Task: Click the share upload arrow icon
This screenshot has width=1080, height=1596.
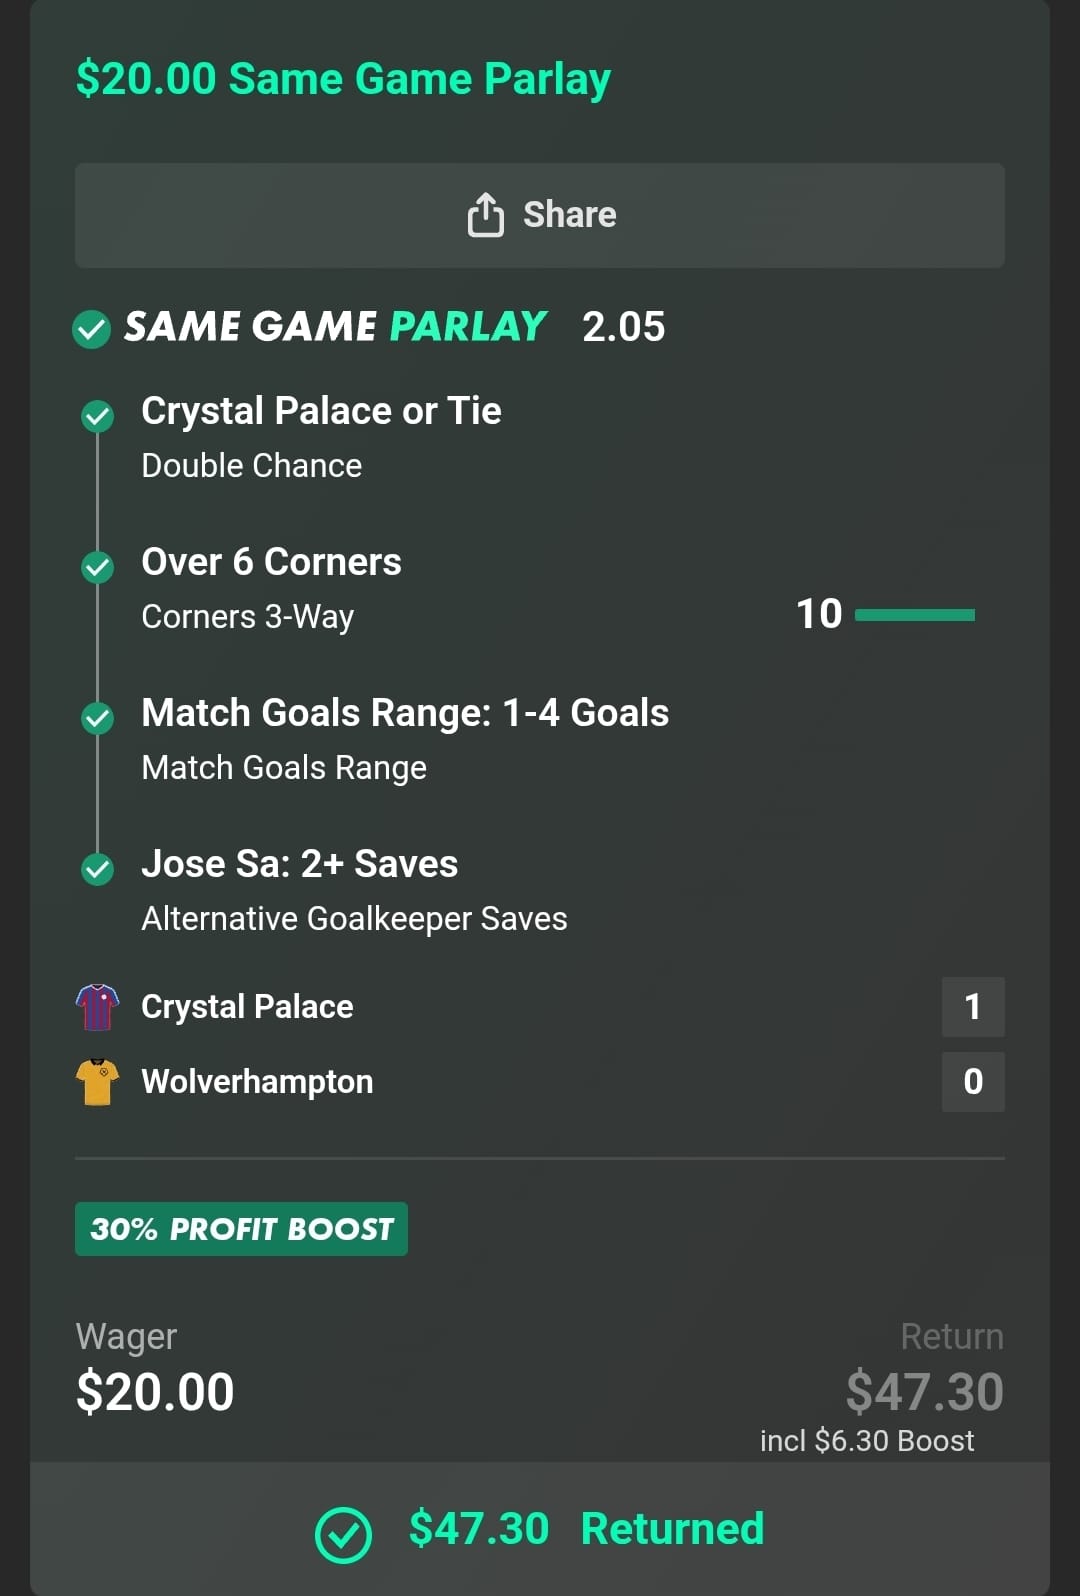Action: (x=486, y=214)
